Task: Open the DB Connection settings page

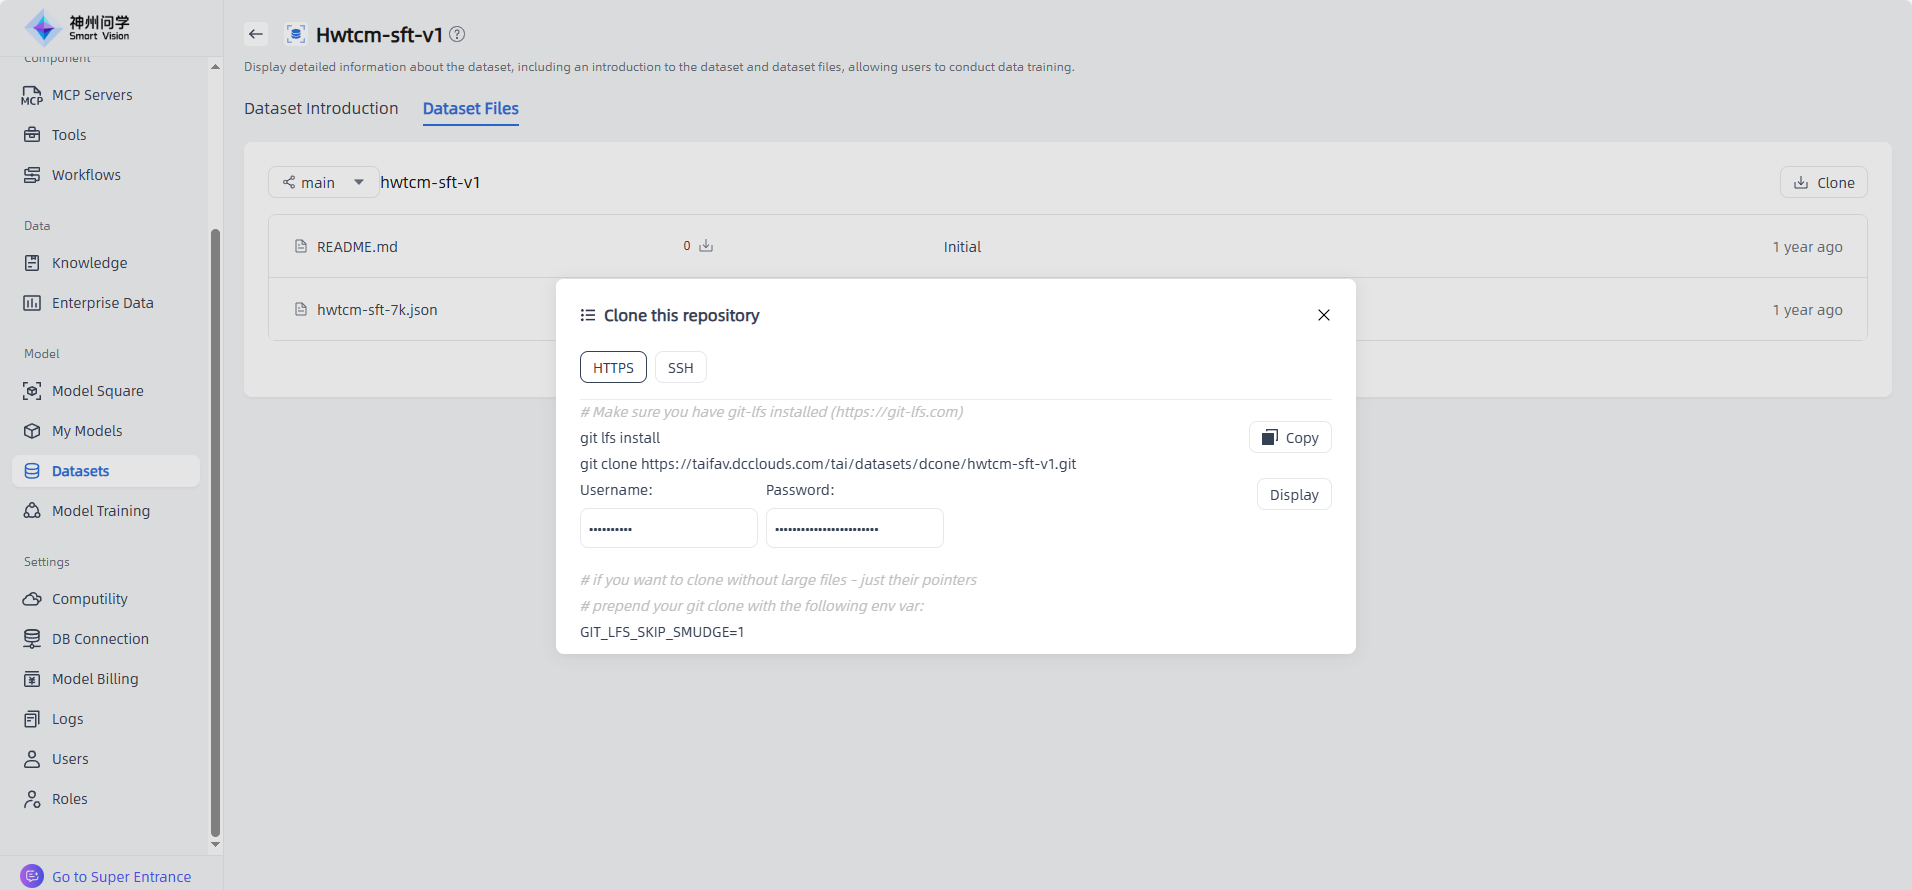Action: point(100,639)
